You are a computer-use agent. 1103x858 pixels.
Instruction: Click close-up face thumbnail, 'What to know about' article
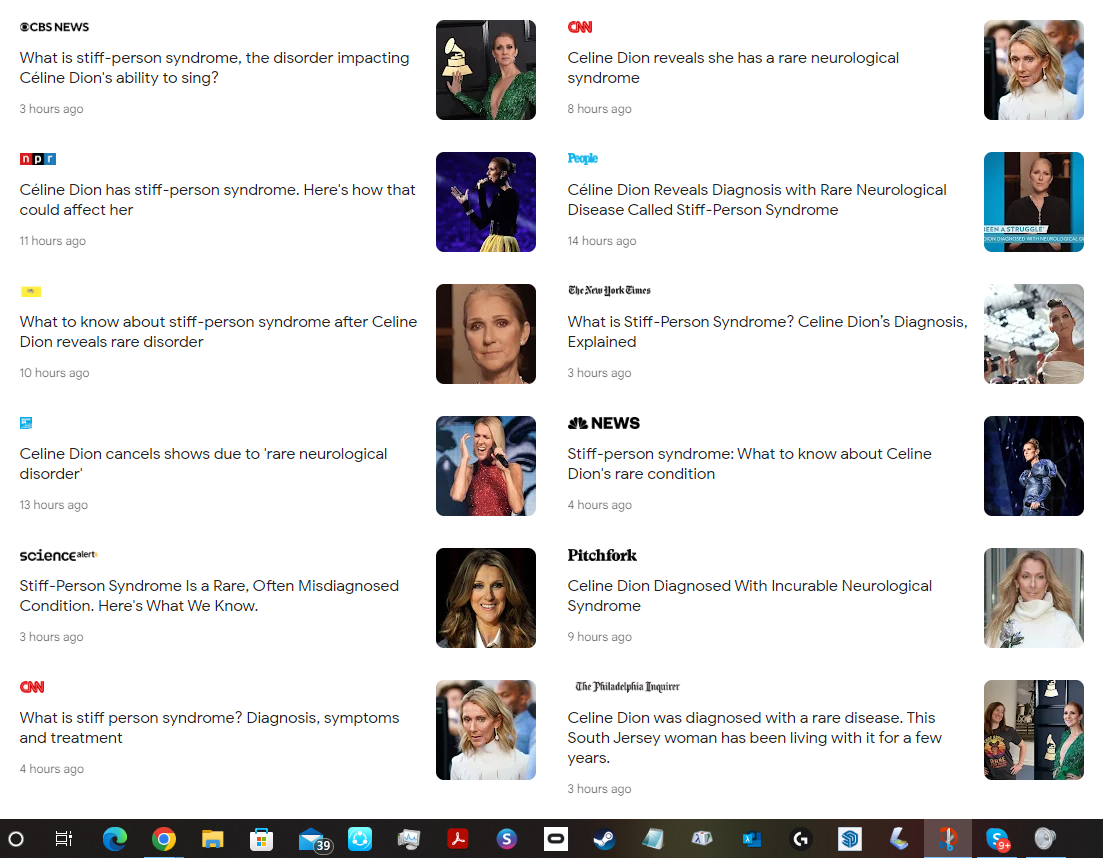pyautogui.click(x=486, y=334)
